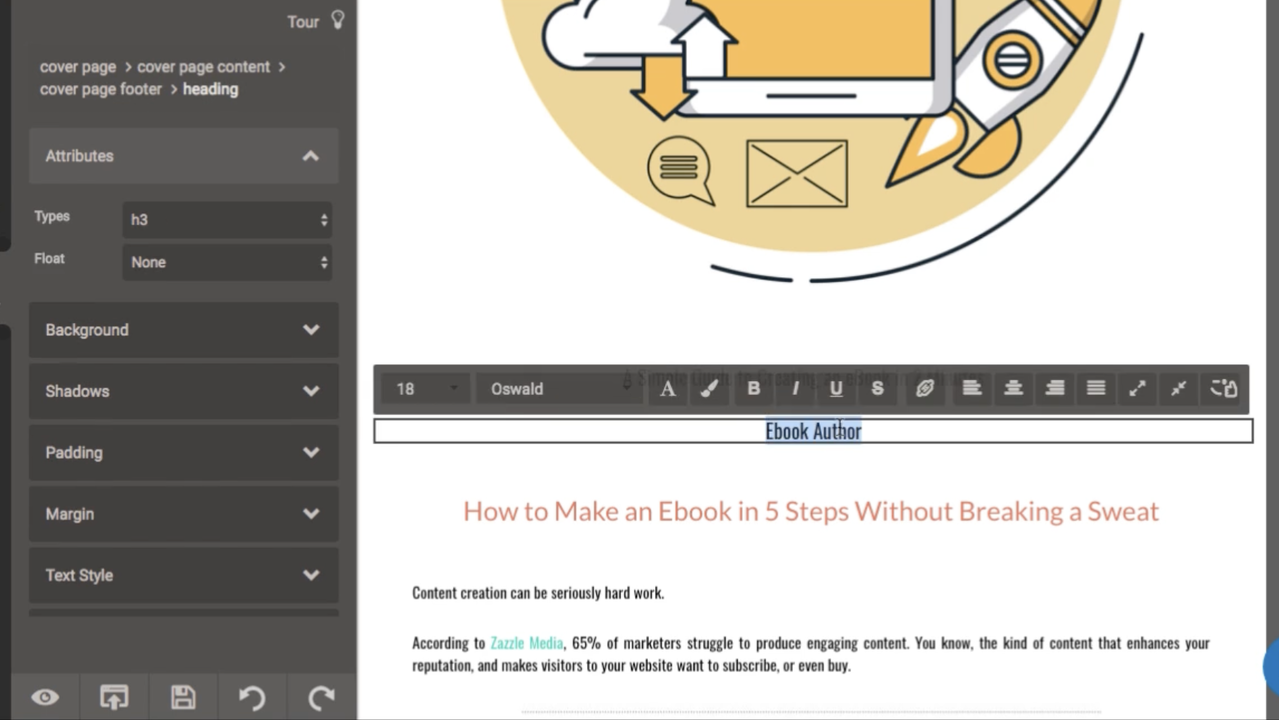Image resolution: width=1279 pixels, height=720 pixels.
Task: Click the save floppy disk icon
Action: [183, 697]
